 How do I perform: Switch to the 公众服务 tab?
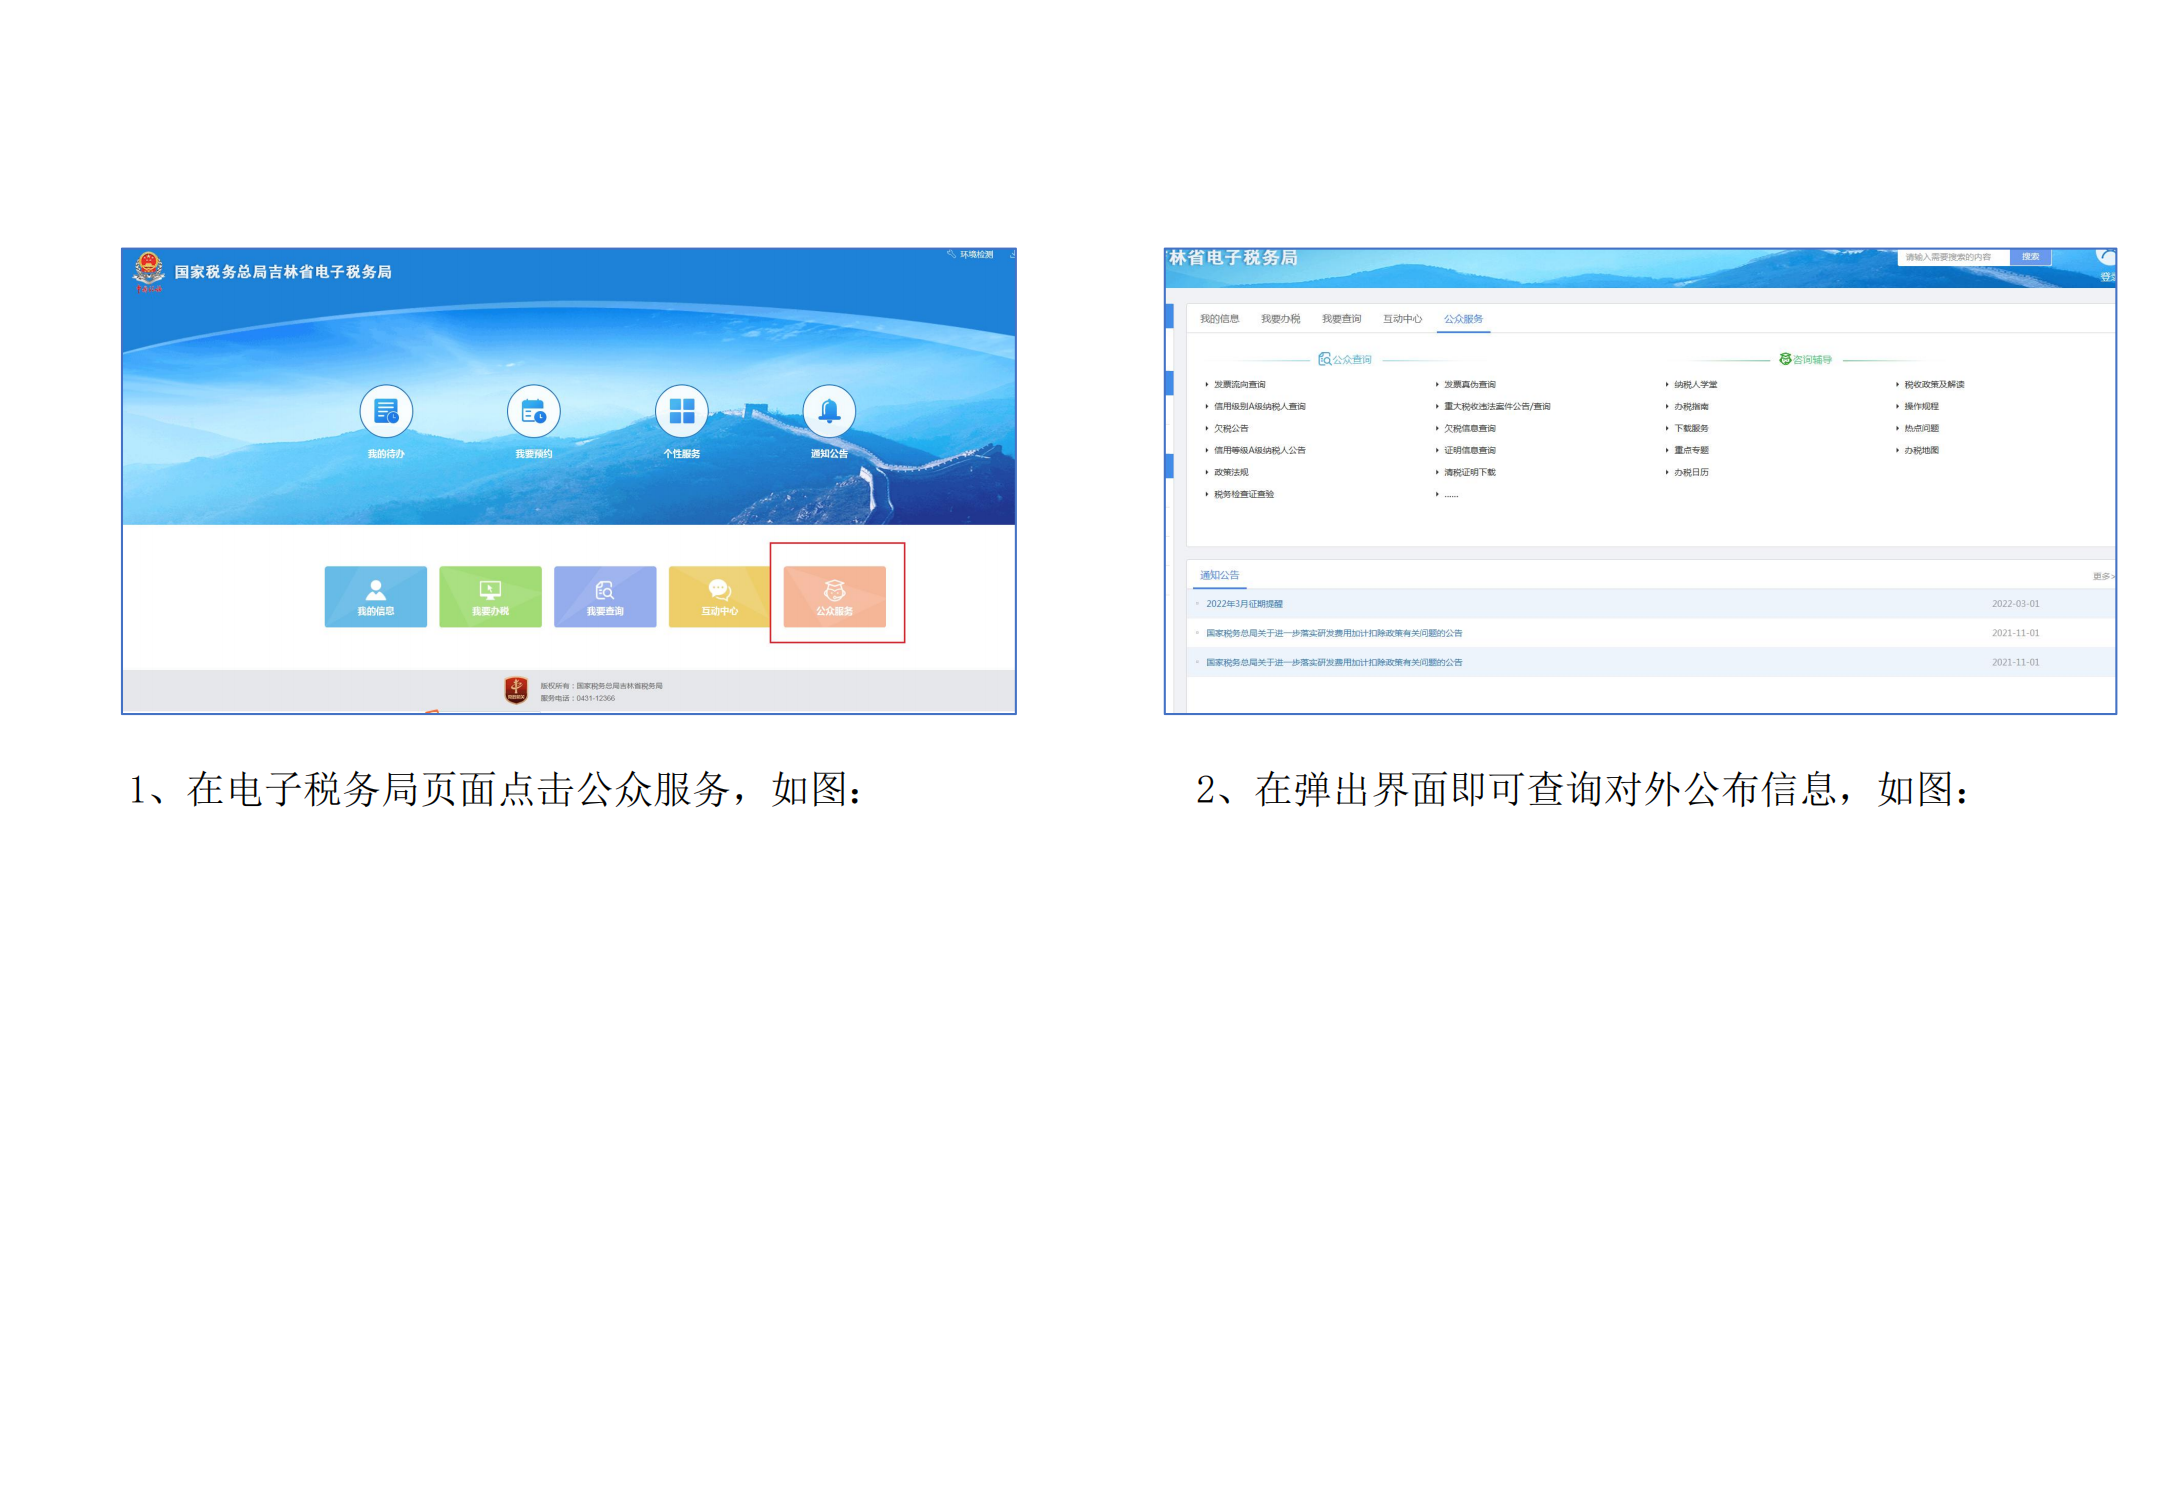coord(1463,319)
